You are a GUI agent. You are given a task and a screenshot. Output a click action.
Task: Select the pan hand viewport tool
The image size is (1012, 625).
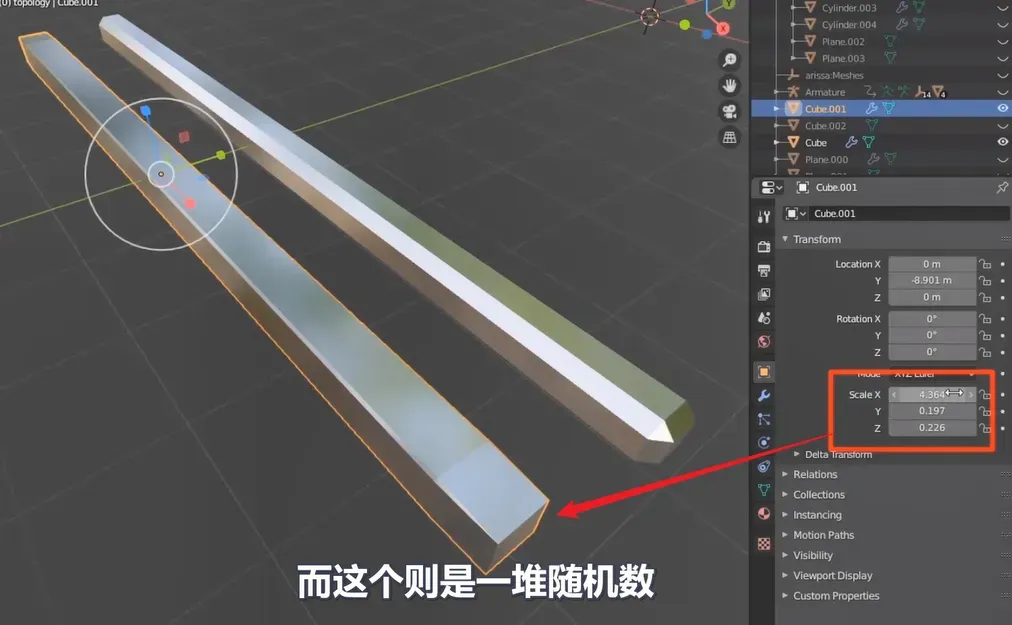(x=731, y=85)
